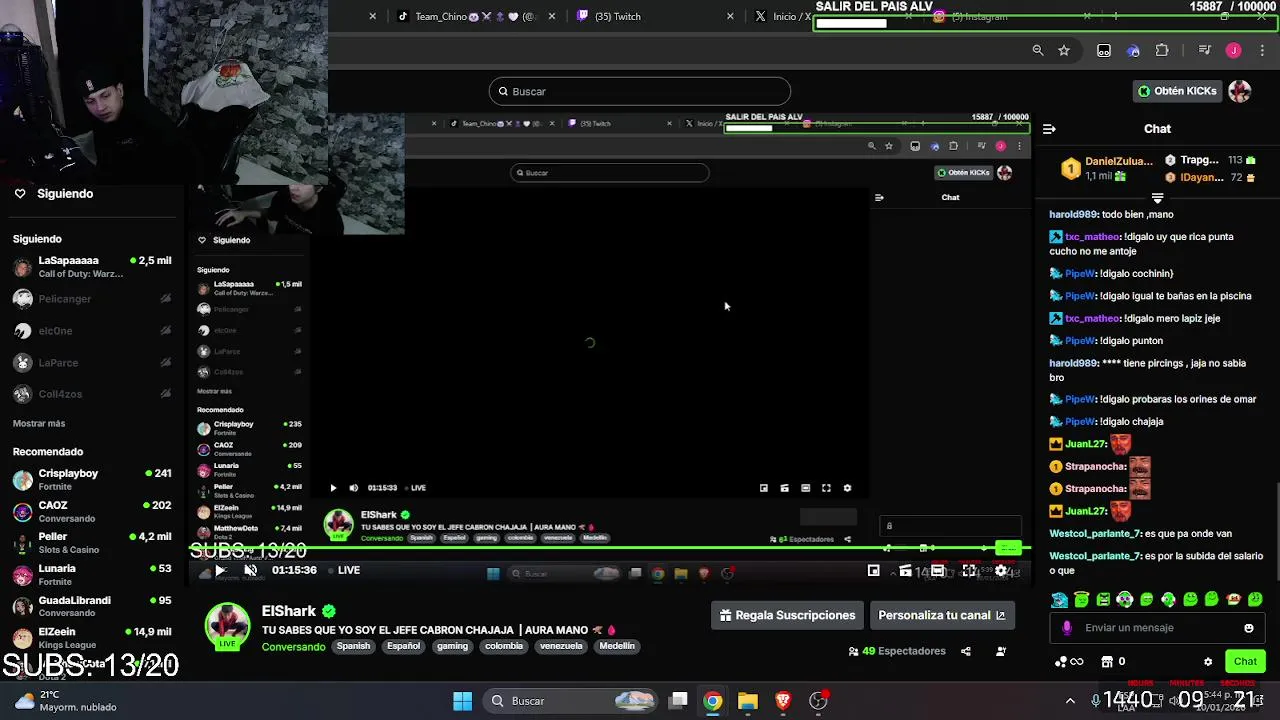The width and height of the screenshot is (1280, 720).
Task: Click the Enviar un mensaje chat field
Action: (1158, 628)
